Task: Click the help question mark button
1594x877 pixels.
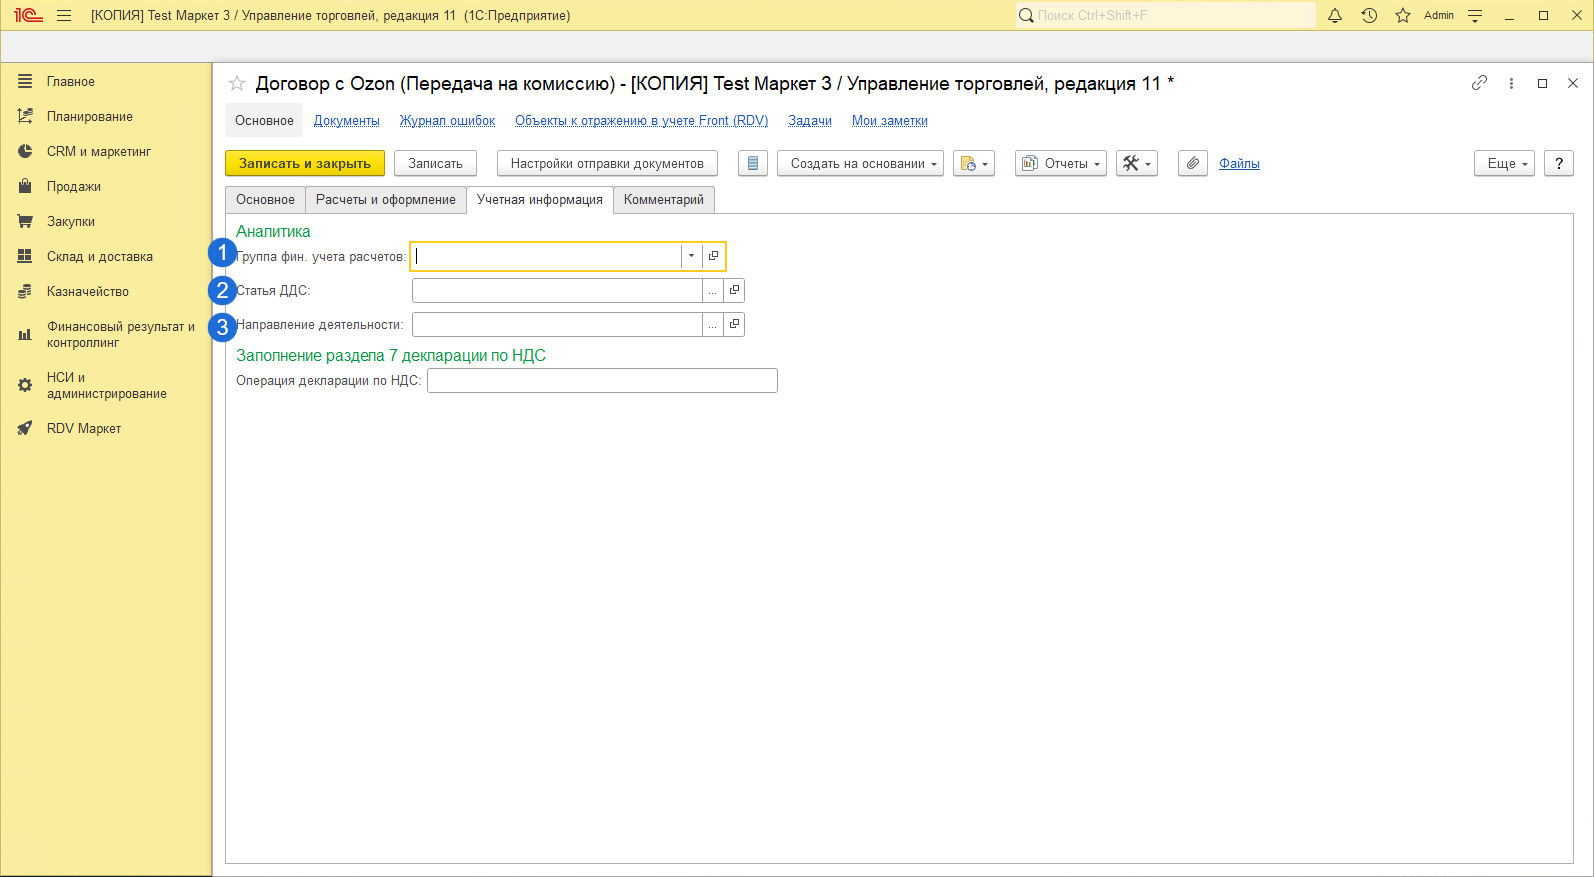Action: click(1559, 163)
